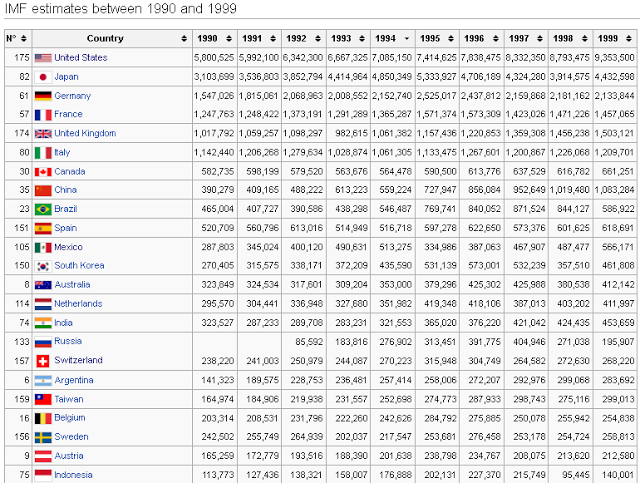Sort by 1993 column arrows
Screen dimensions: 640x483
[362, 38]
